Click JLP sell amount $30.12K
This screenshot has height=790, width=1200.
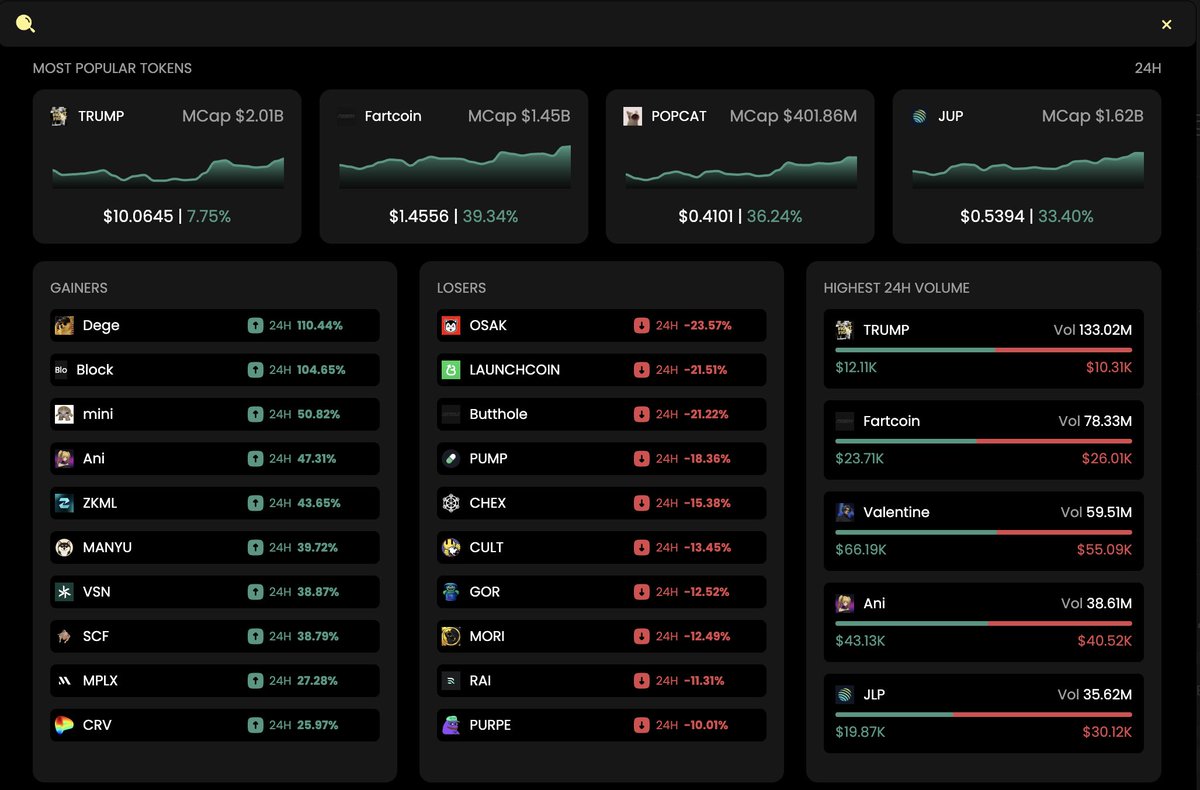point(1107,732)
